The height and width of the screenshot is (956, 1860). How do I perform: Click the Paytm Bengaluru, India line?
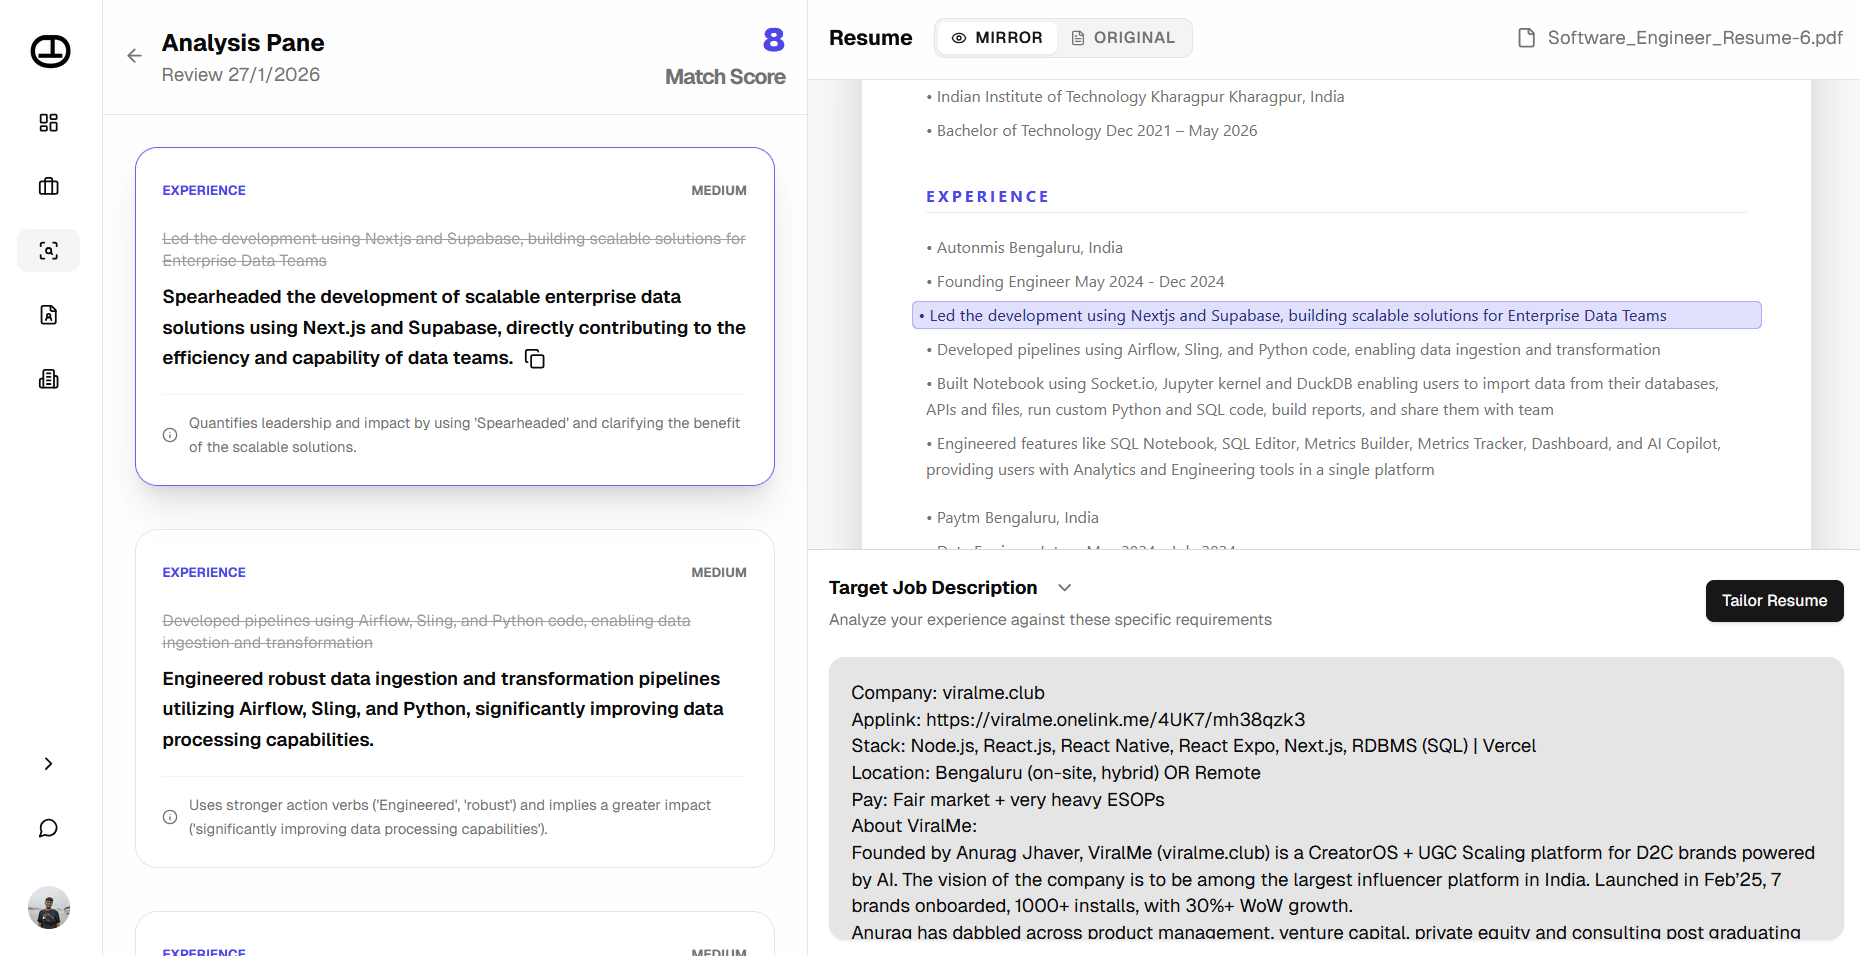click(x=1012, y=518)
